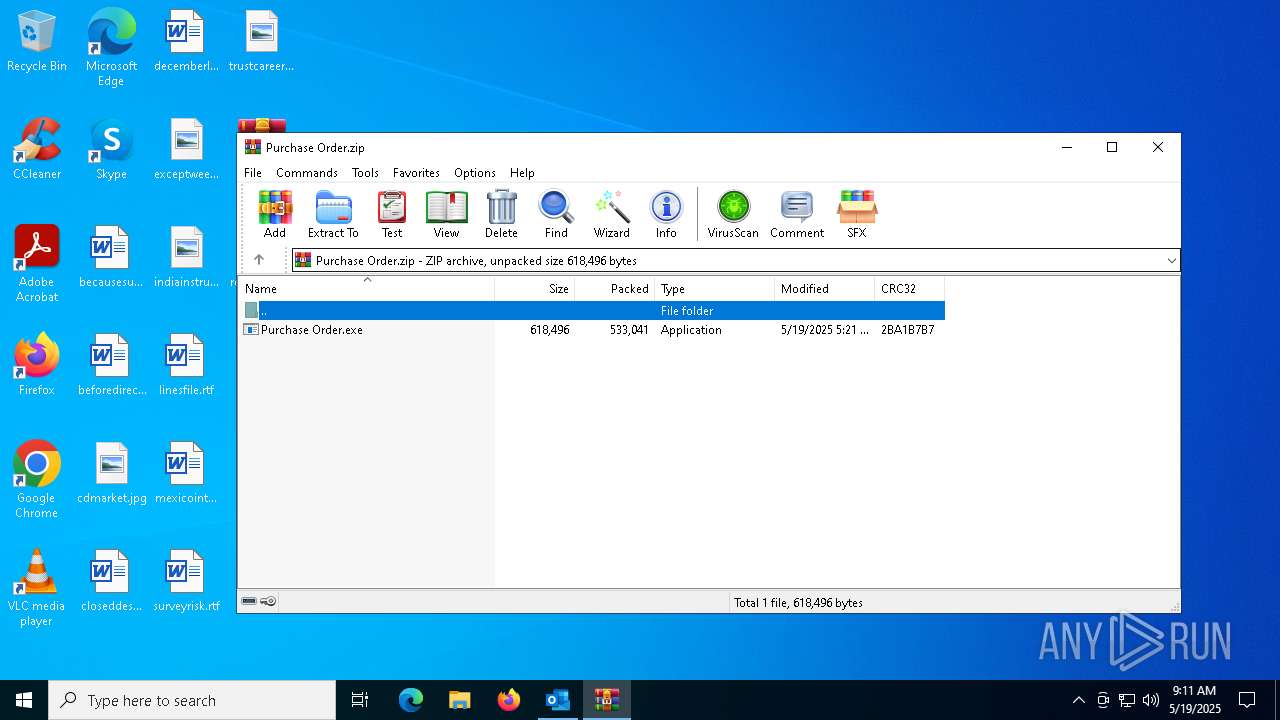The width and height of the screenshot is (1280, 720).
Task: Select becausesu... Word document on desktop
Action: [x=111, y=257]
